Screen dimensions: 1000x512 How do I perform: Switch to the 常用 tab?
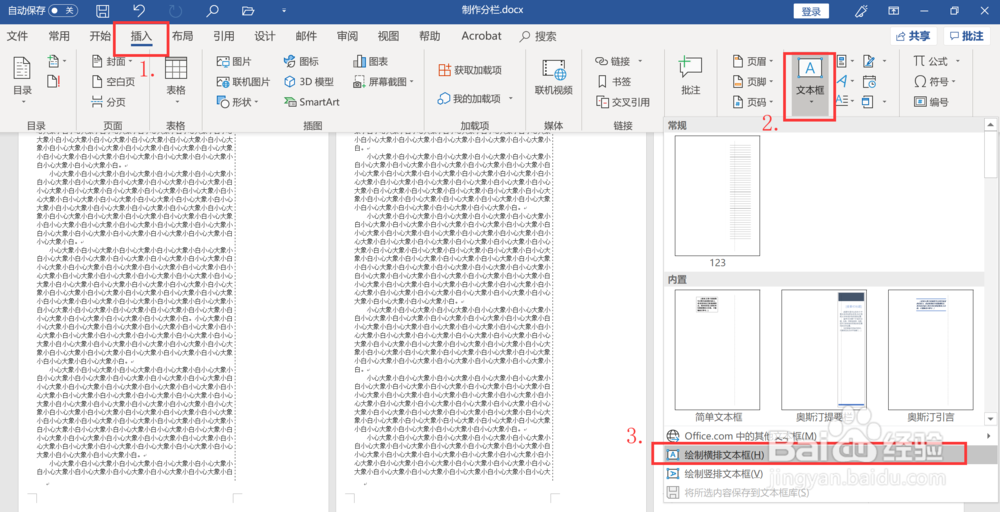(59, 36)
